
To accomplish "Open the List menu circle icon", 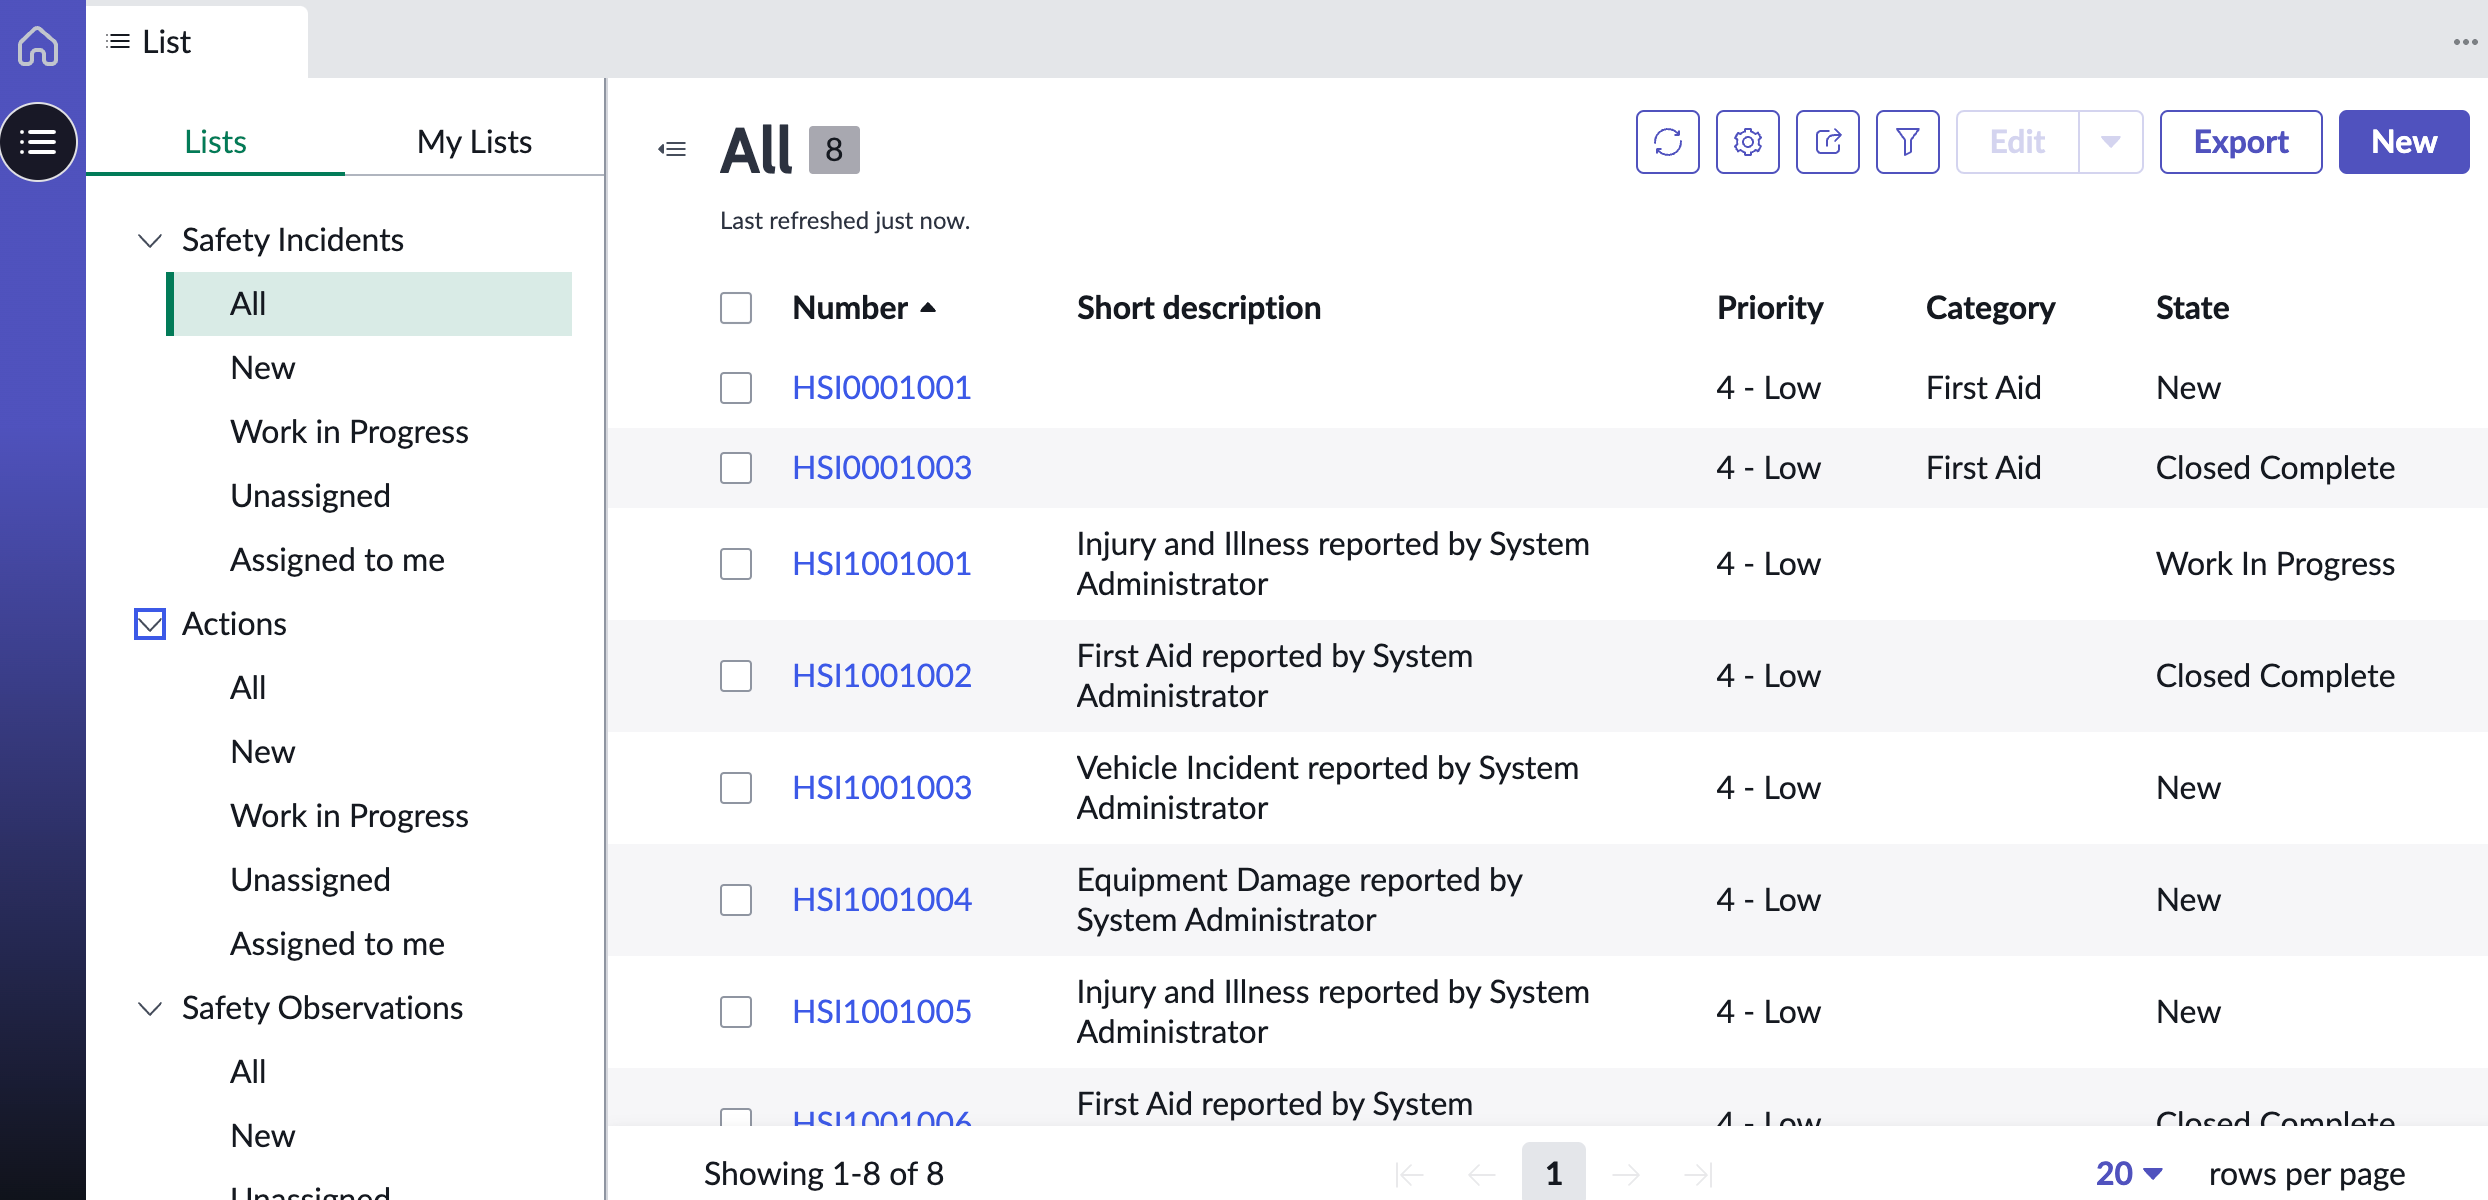I will (x=38, y=142).
